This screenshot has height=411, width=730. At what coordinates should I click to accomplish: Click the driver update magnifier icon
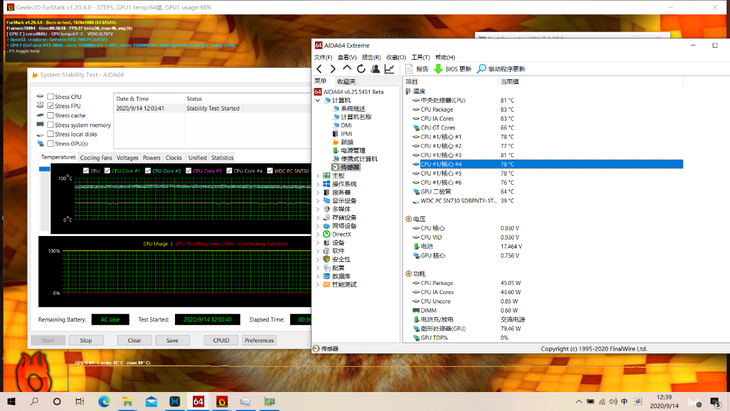[x=481, y=69]
